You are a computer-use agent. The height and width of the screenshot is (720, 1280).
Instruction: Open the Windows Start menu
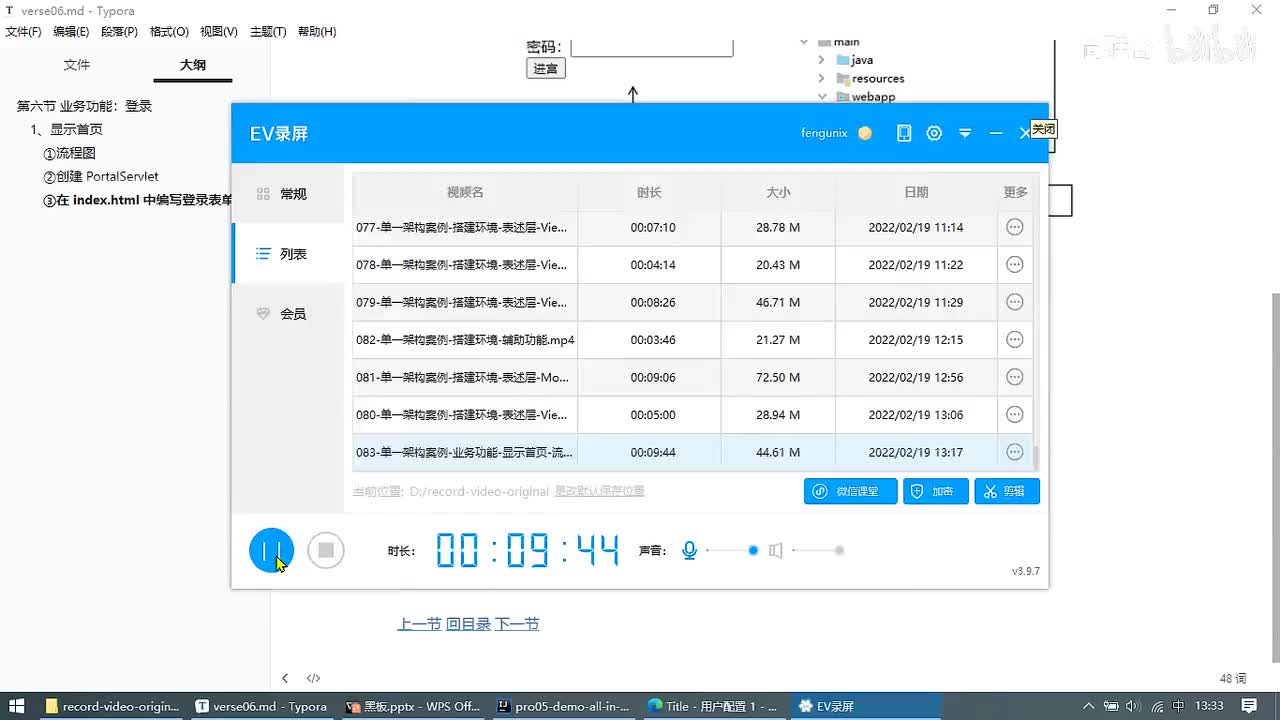pyautogui.click(x=17, y=706)
